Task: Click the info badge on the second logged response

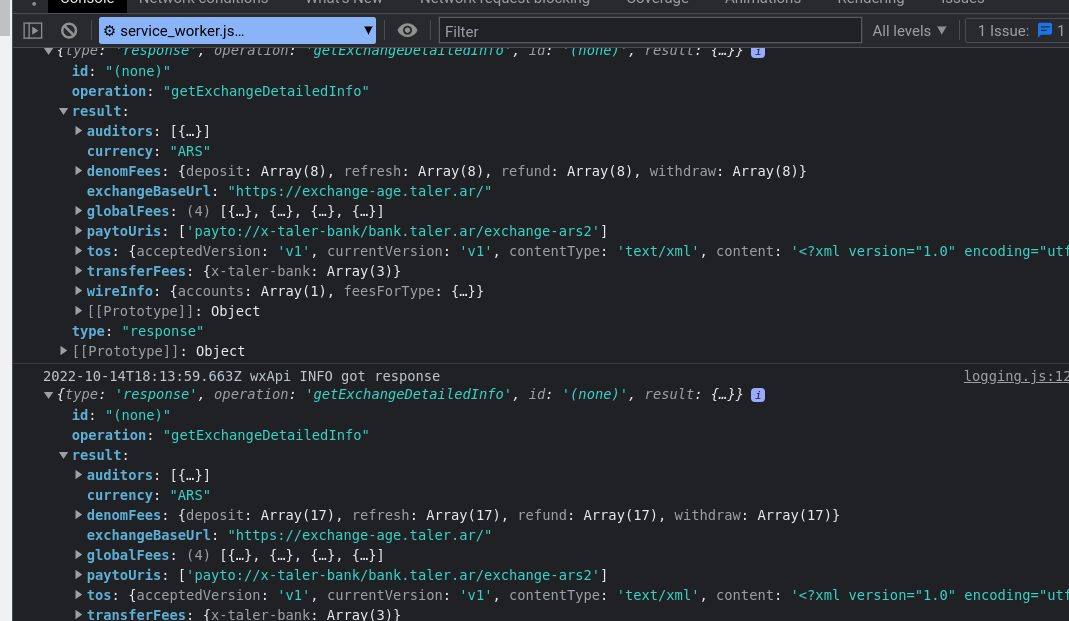Action: click(x=758, y=395)
